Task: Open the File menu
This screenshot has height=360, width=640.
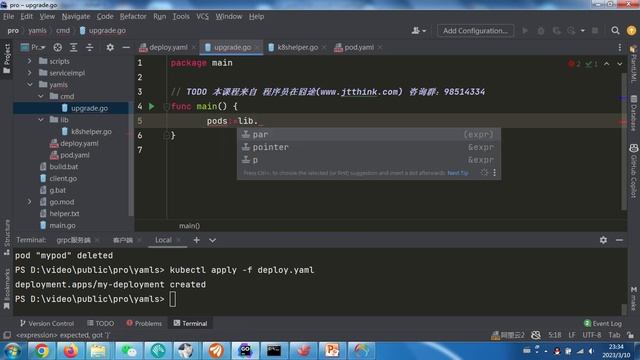Action: (9, 17)
